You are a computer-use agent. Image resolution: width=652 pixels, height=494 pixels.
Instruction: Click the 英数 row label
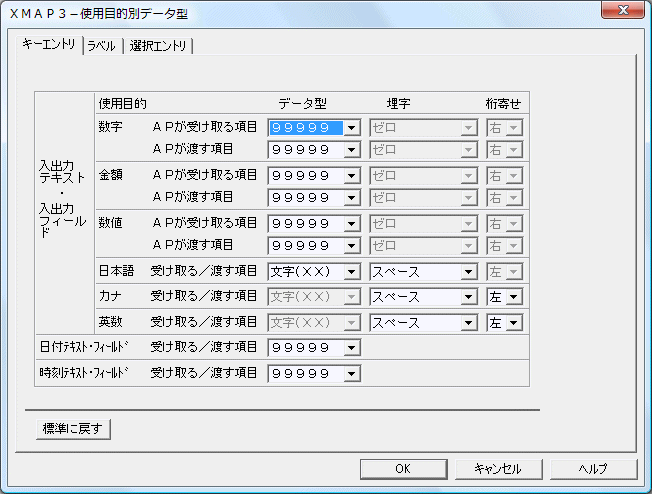tap(111, 322)
